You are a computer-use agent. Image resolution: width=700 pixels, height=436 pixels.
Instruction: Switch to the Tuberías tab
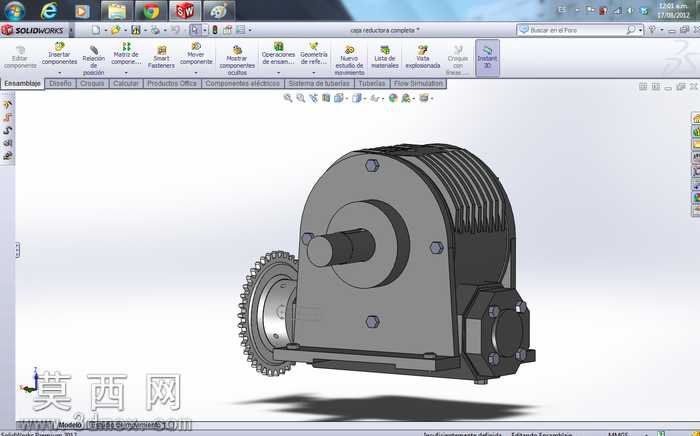point(372,83)
